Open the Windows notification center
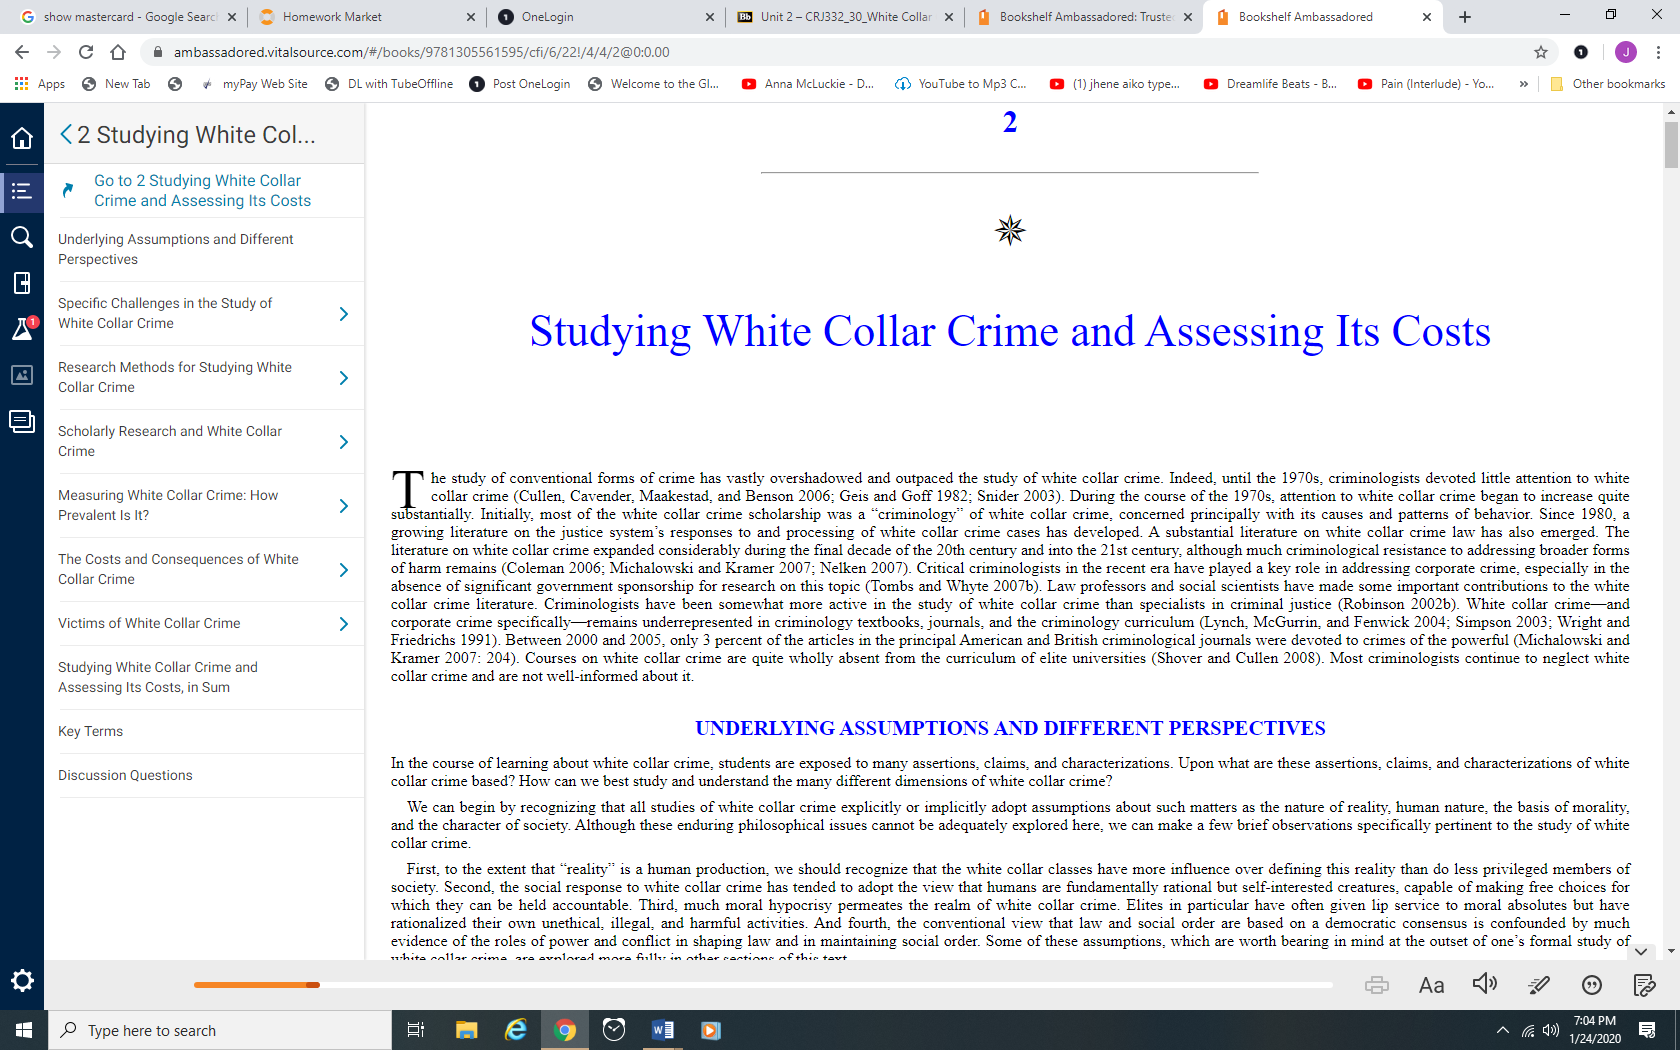Screen dimensions: 1680x1050 pos(1647,1030)
